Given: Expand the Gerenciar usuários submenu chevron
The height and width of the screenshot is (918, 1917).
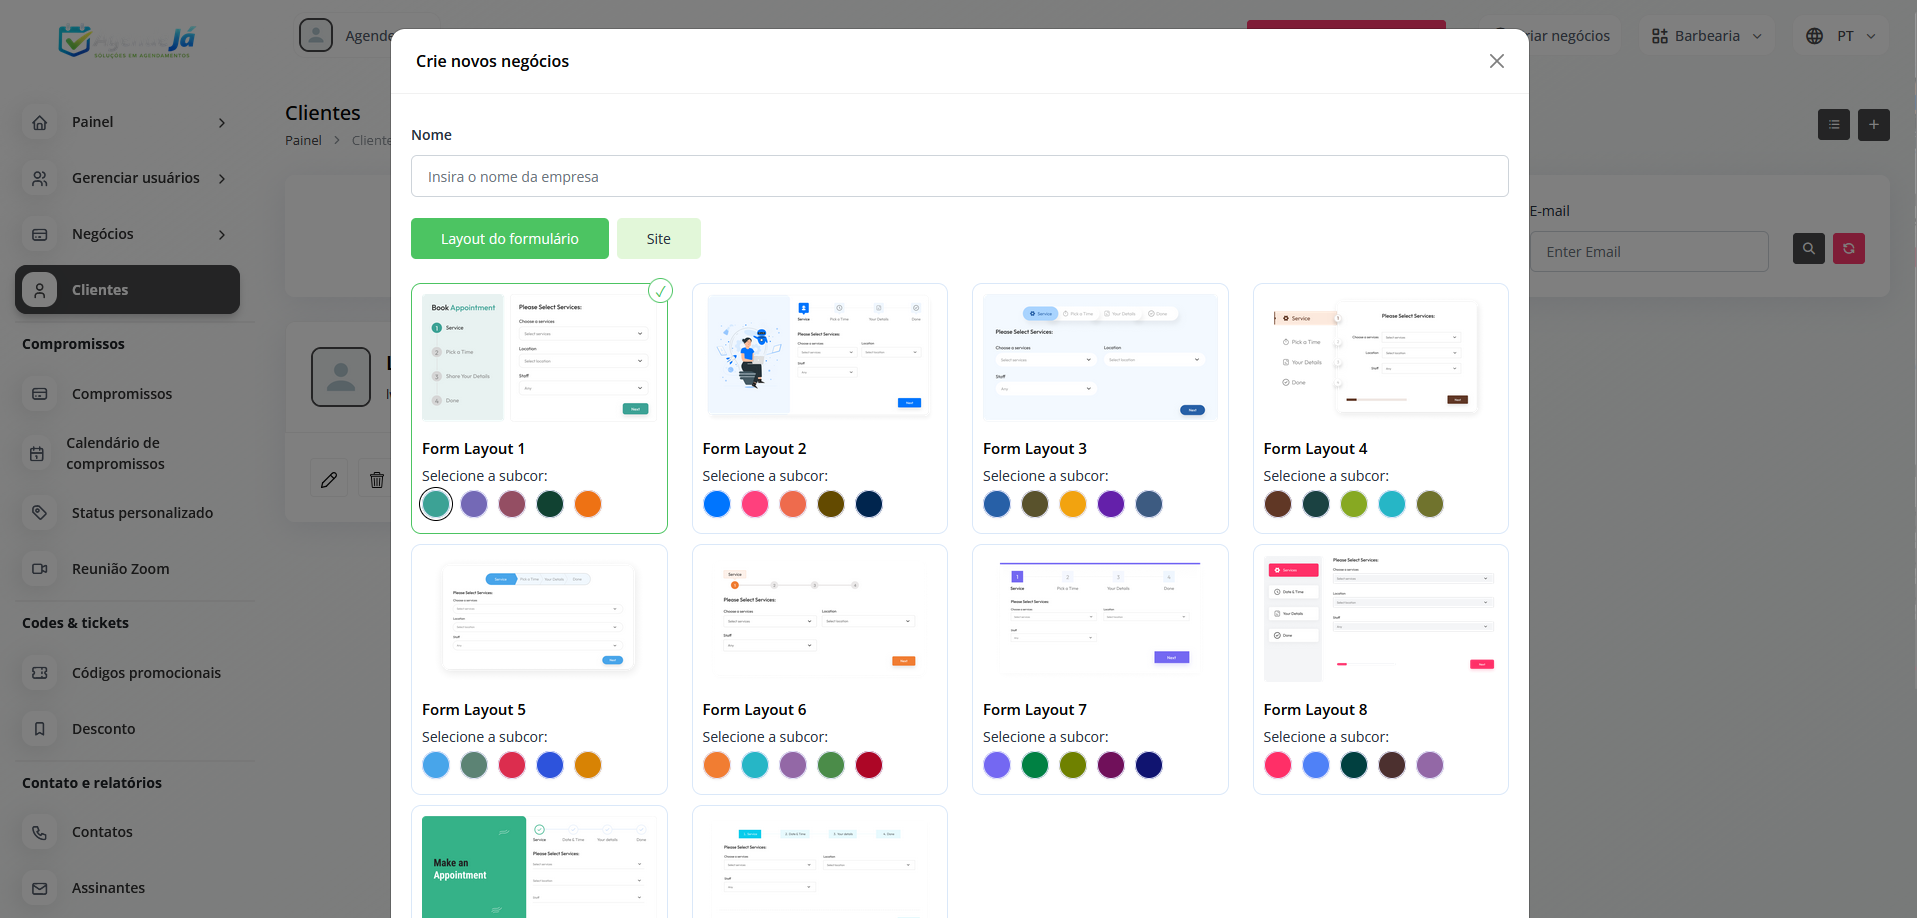Looking at the screenshot, I should point(222,179).
